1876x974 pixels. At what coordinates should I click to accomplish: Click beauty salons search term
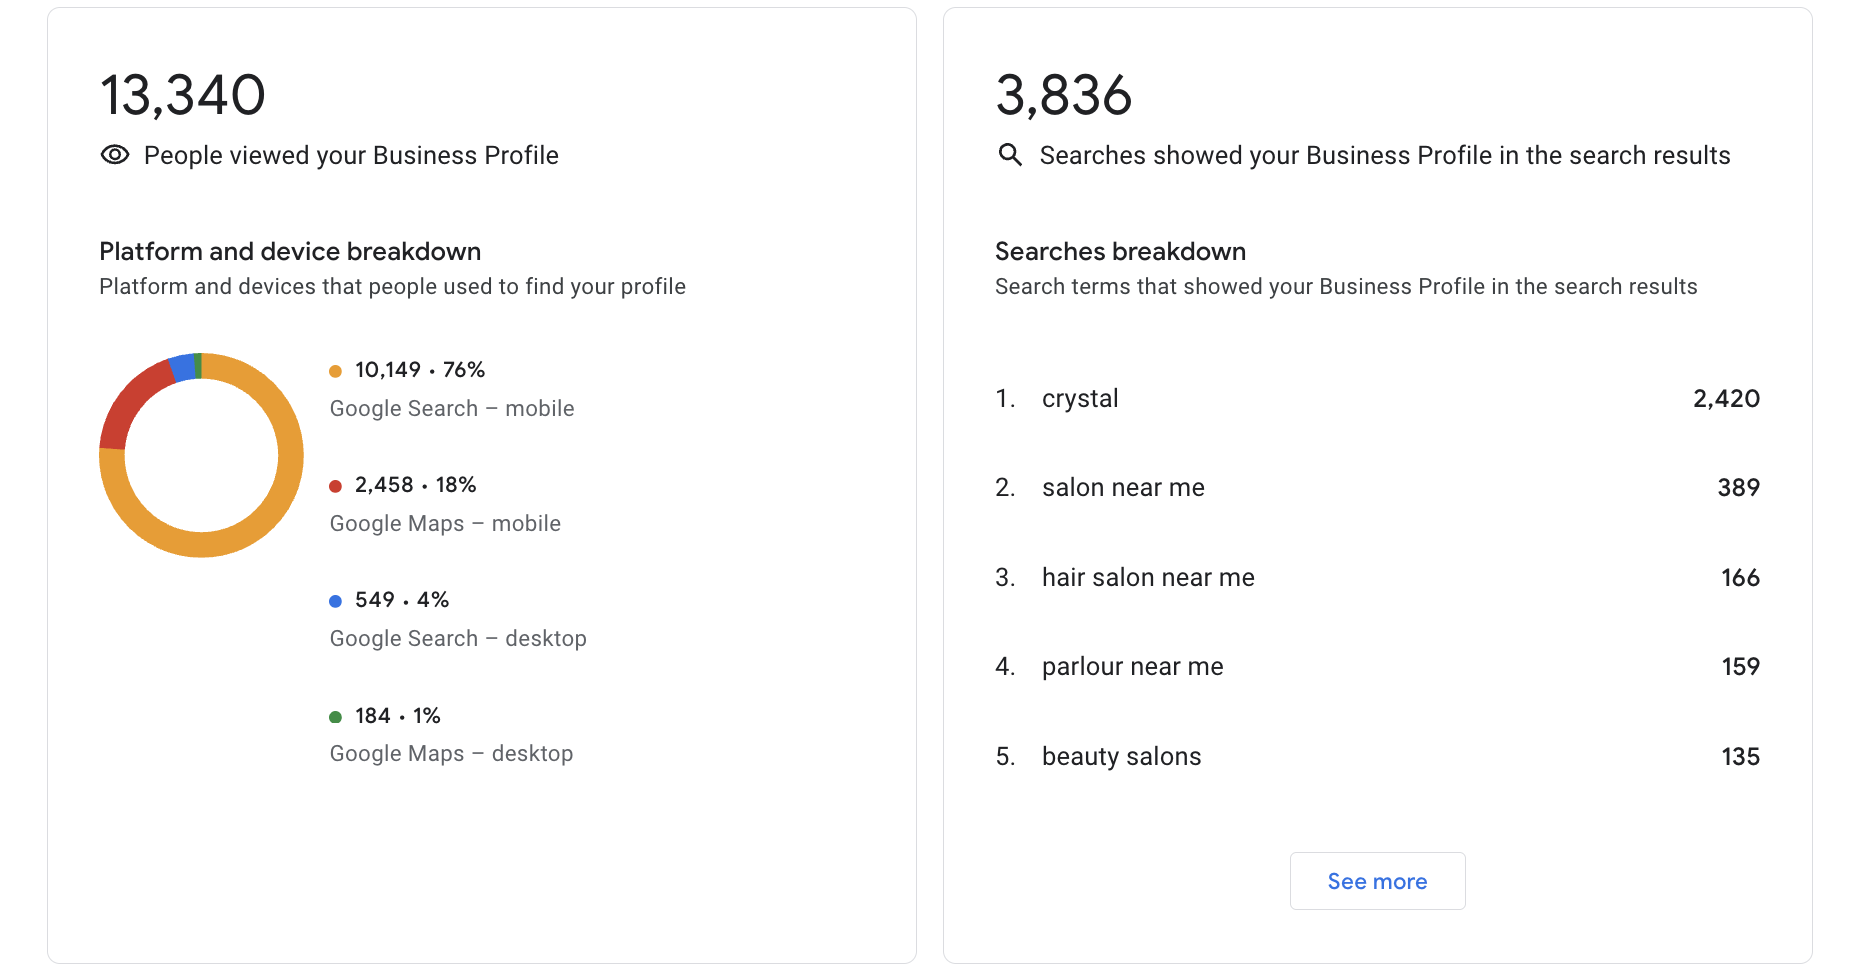click(1121, 756)
